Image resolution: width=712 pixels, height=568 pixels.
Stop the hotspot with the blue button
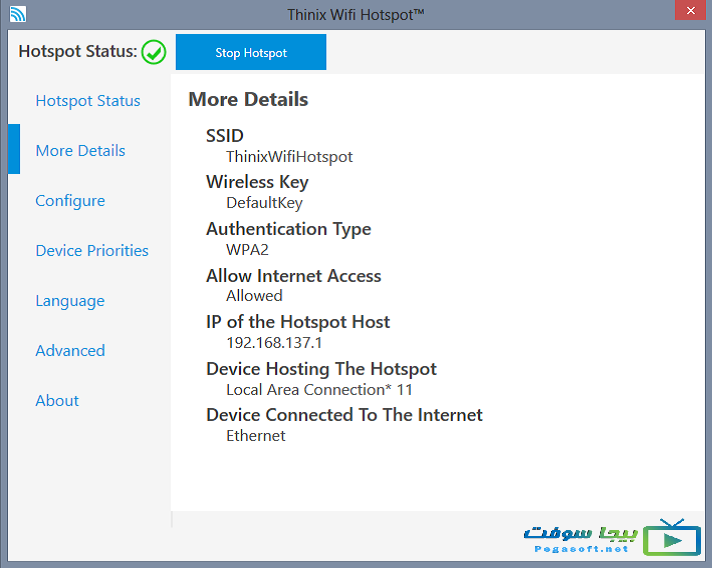point(251,52)
